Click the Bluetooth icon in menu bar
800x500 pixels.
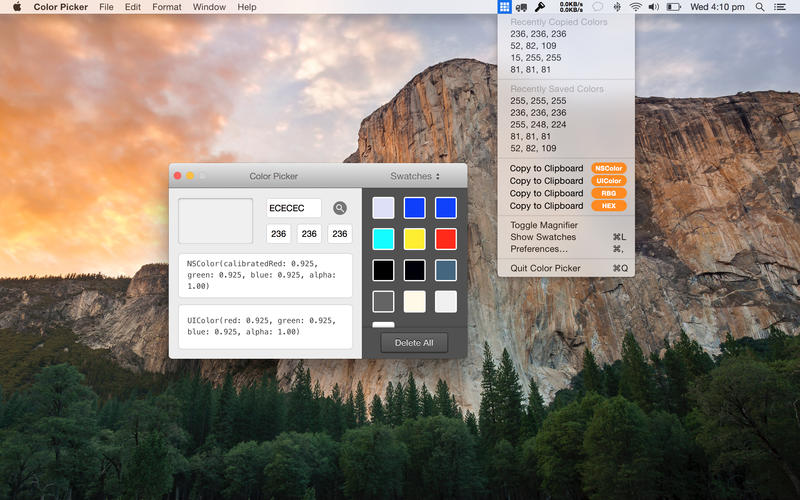point(616,7)
